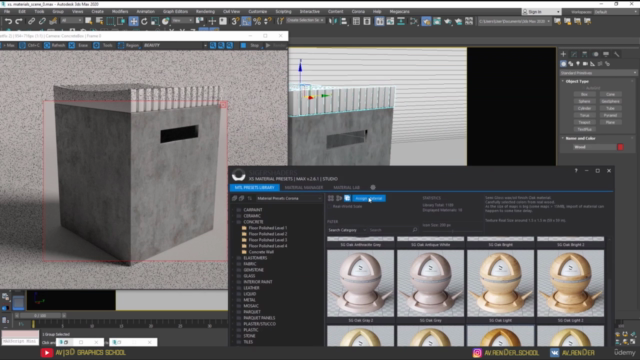Screen dimensions: 640x360
Task: Select the Link objects chain icon
Action: pyautogui.click(x=31, y=21)
